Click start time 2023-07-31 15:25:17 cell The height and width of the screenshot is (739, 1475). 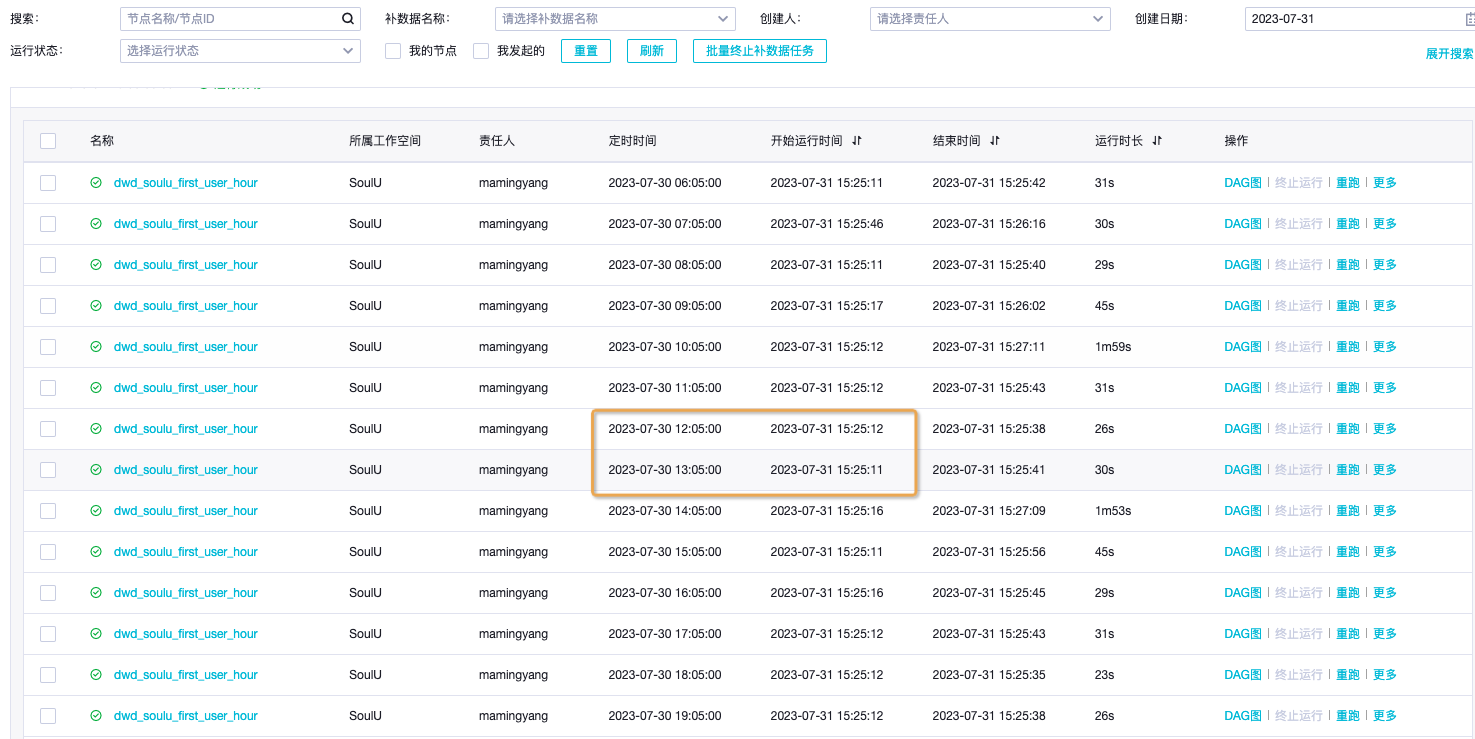tap(827, 306)
